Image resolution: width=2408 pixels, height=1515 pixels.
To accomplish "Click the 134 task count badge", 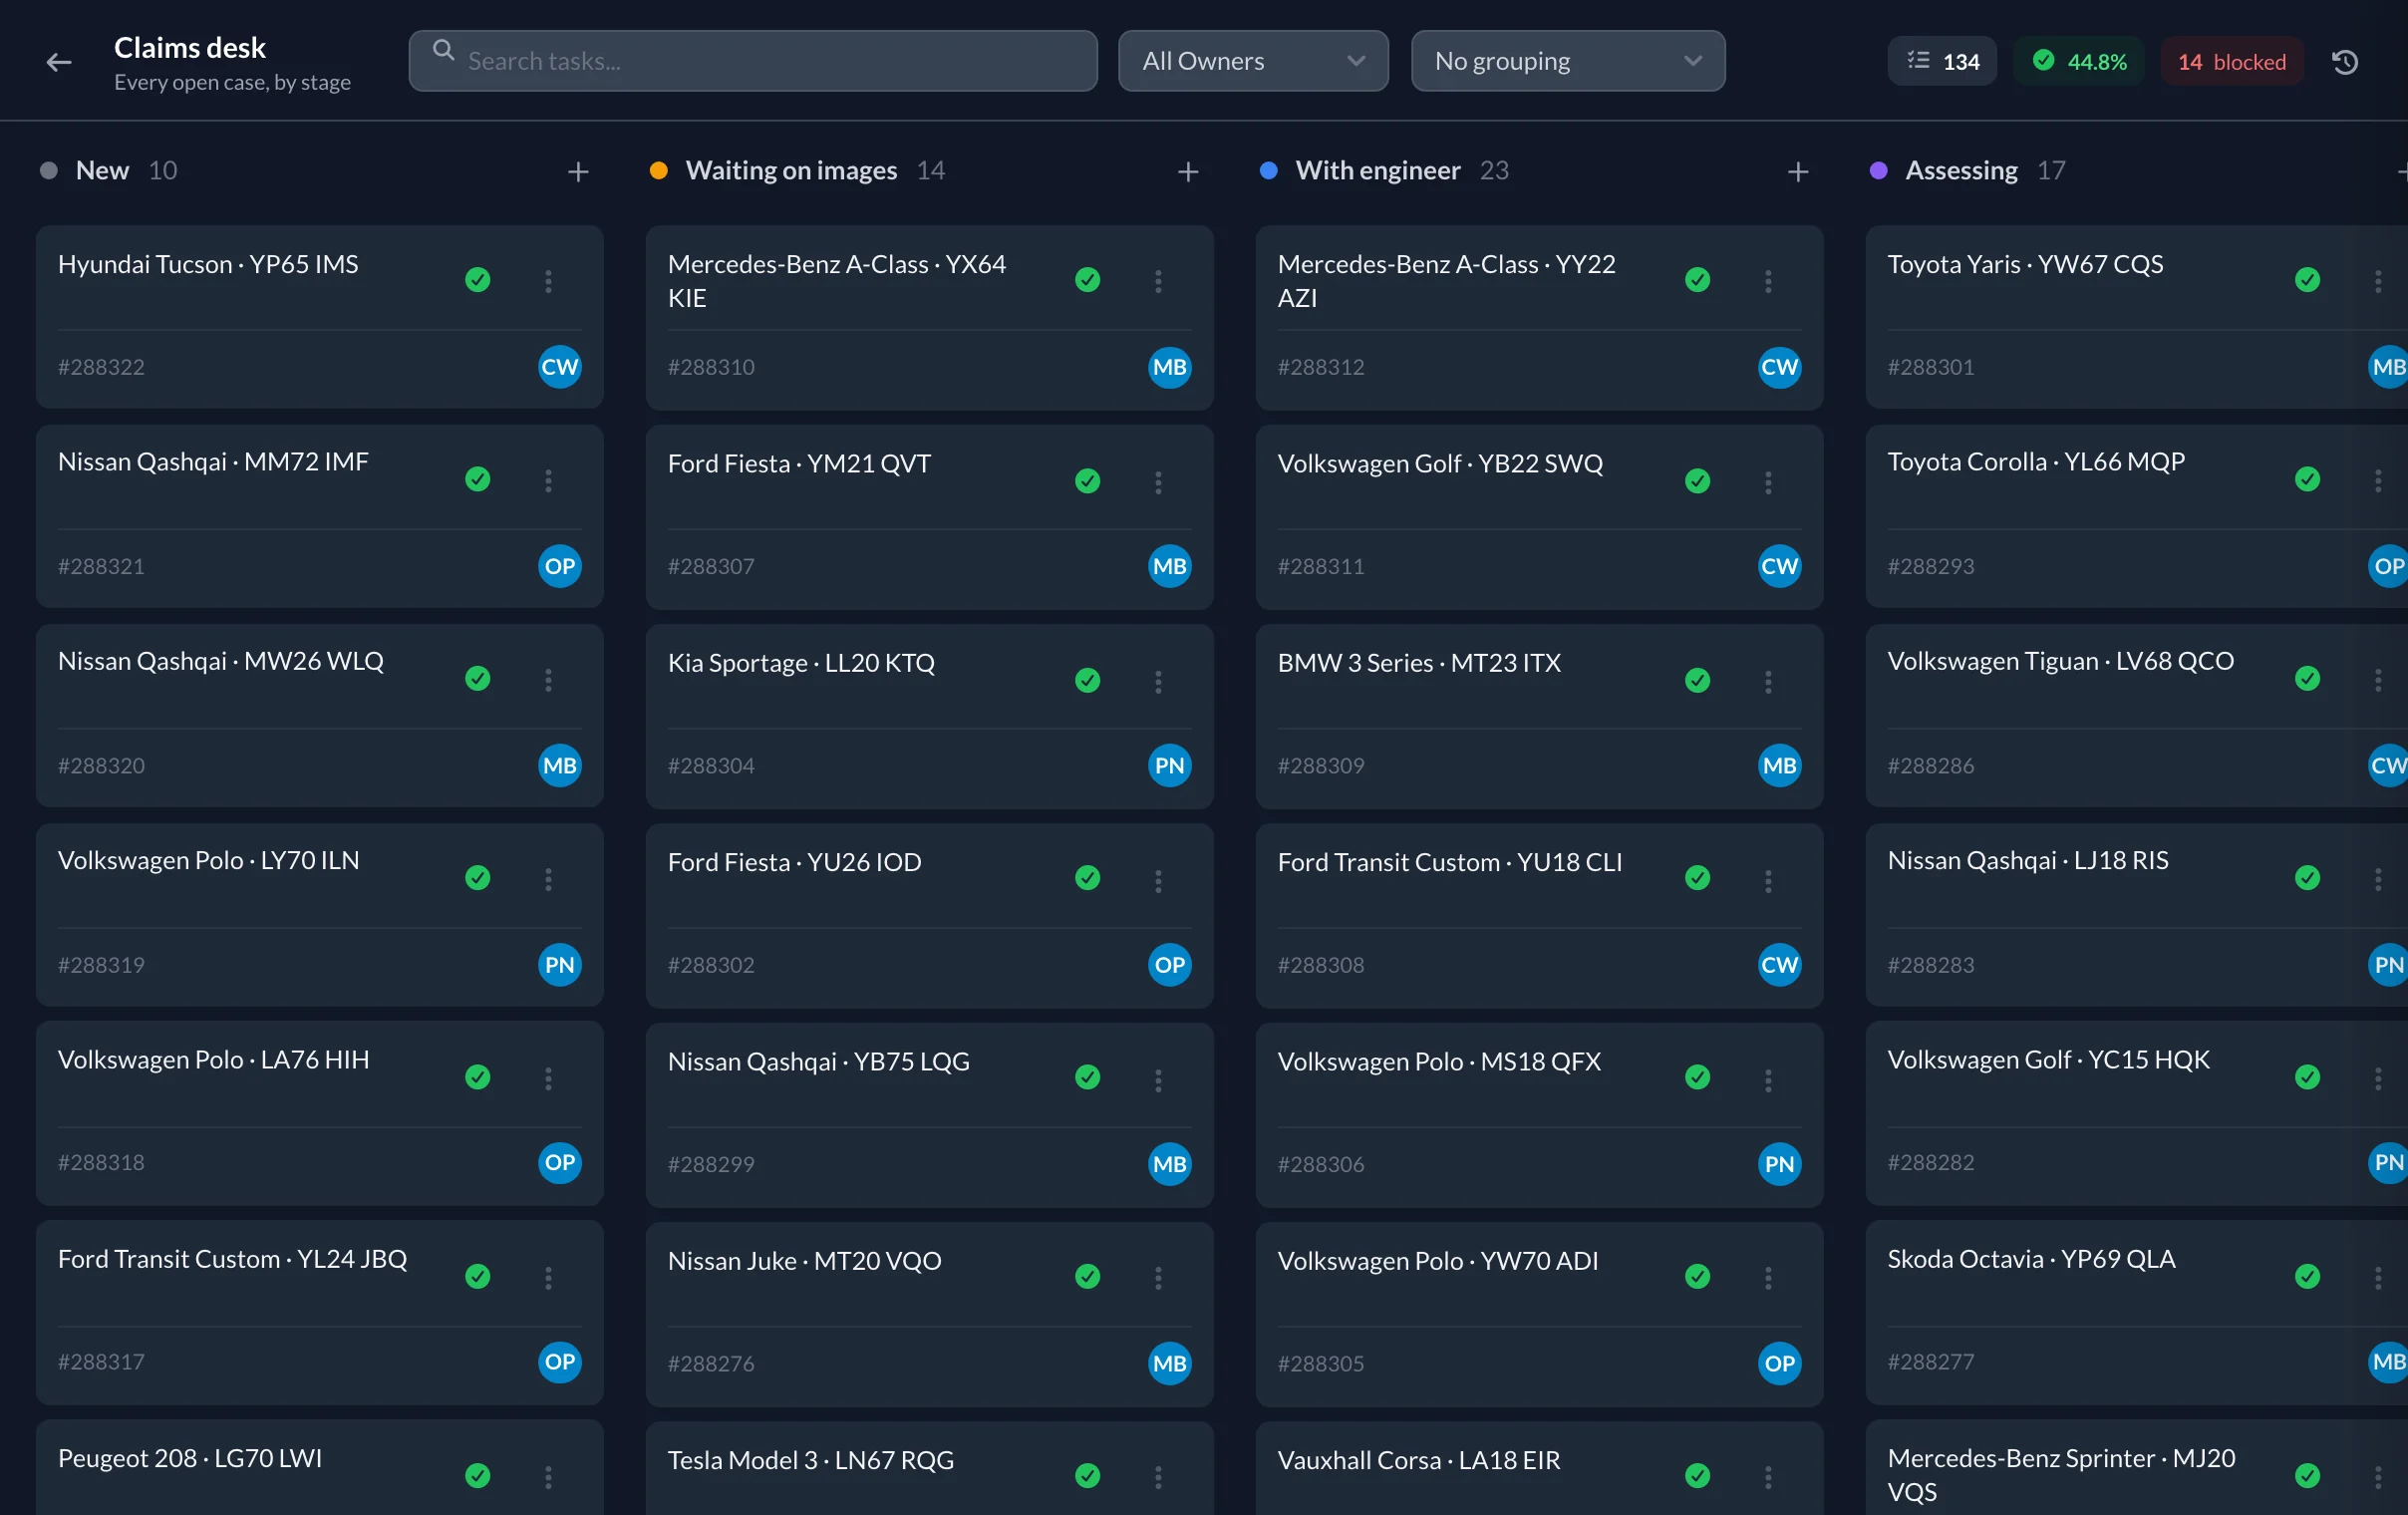I will pyautogui.click(x=1942, y=62).
